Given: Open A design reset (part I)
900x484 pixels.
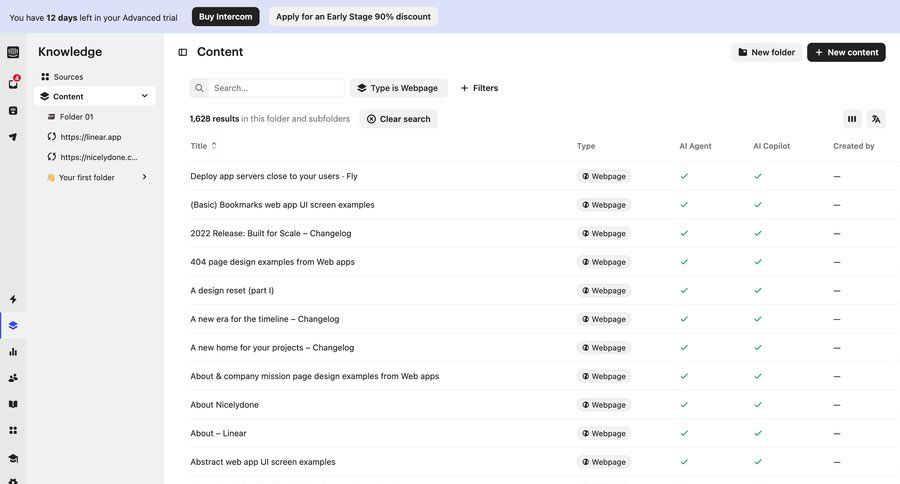Looking at the screenshot, I should (232, 291).
